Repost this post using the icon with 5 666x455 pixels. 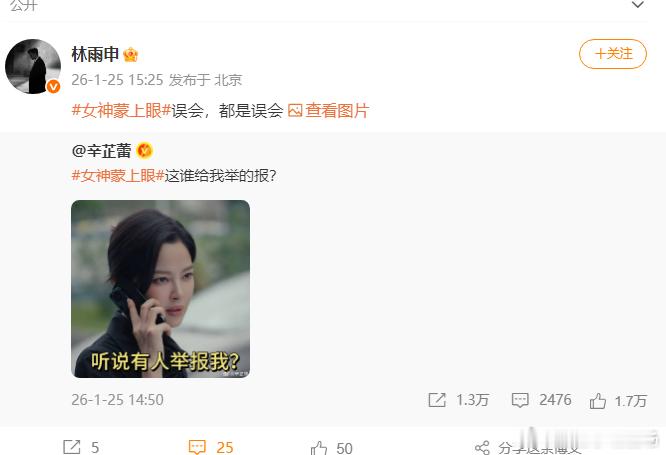[x=71, y=447]
